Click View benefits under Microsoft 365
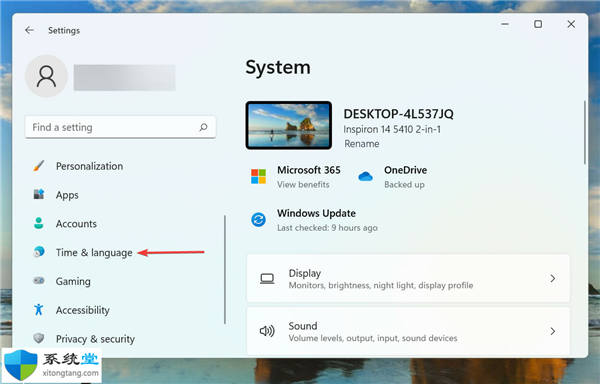600x384 pixels. (303, 184)
